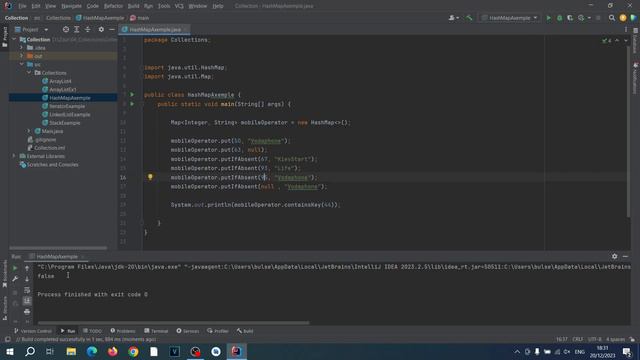Run with coverage using the shield icon

570,18
